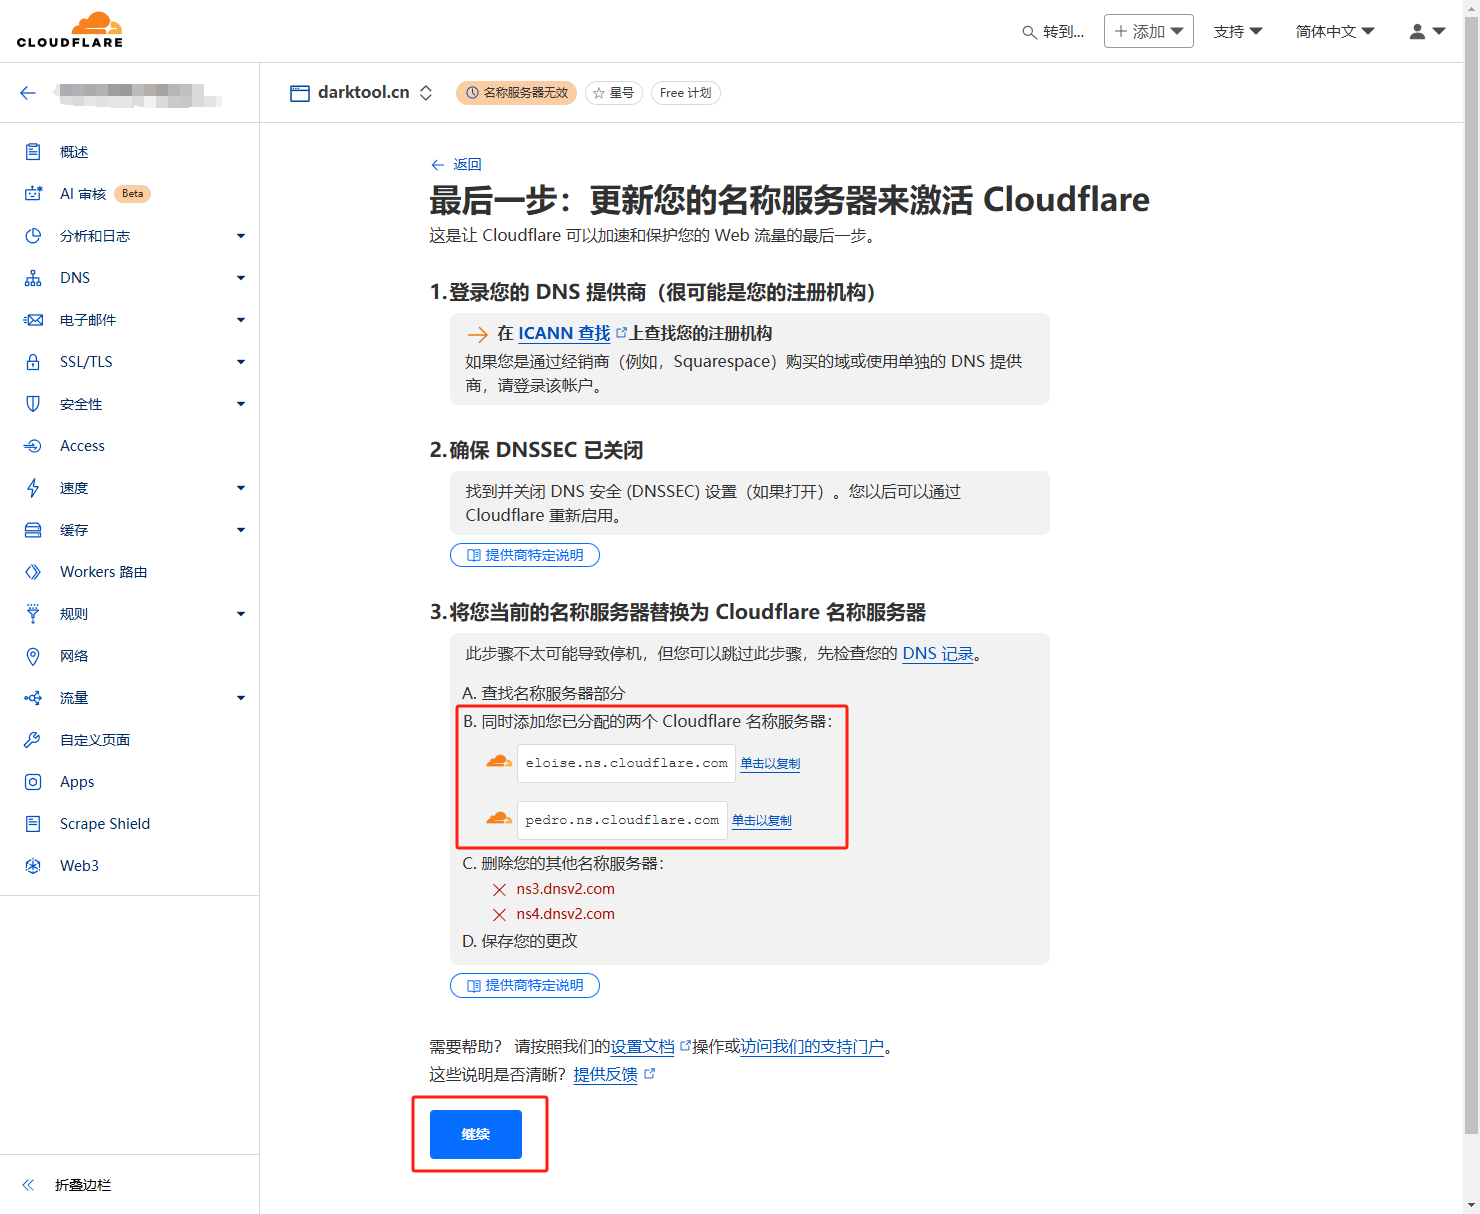Click the 星号 star button
The height and width of the screenshot is (1214, 1480).
(x=614, y=93)
